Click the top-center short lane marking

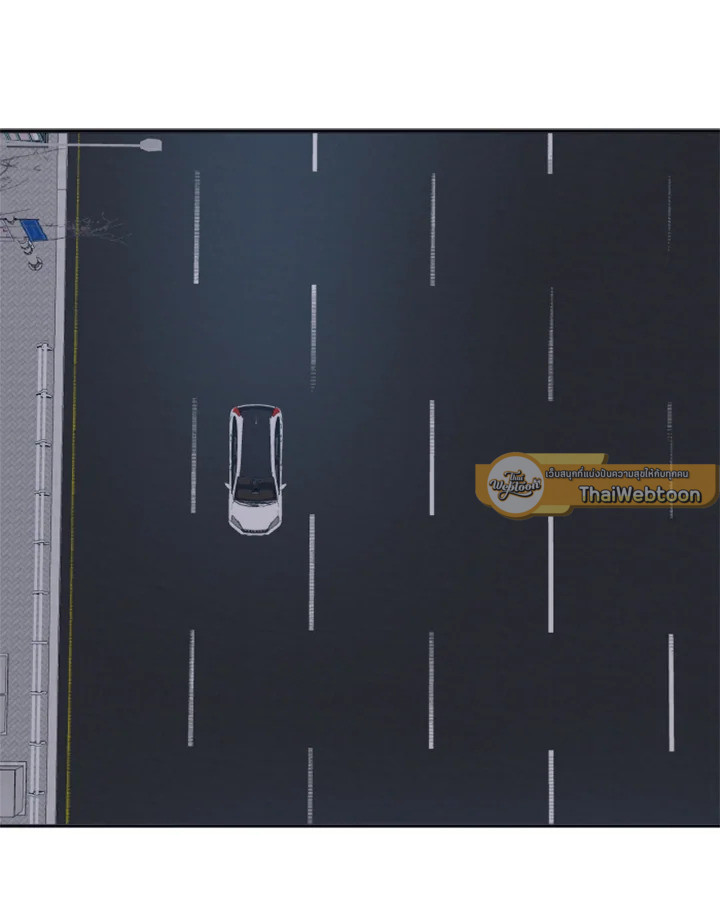(x=315, y=152)
